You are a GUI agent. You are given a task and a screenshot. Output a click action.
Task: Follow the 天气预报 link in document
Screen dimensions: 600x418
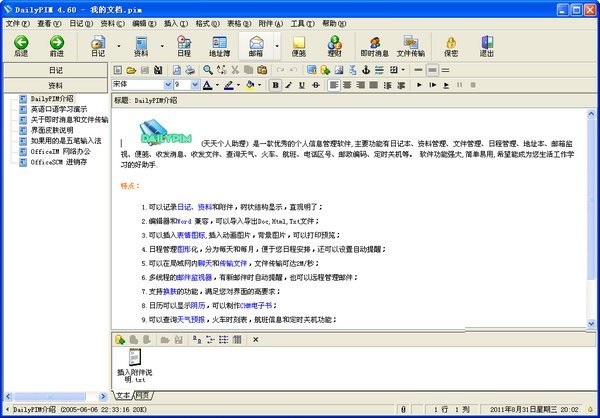(x=191, y=320)
